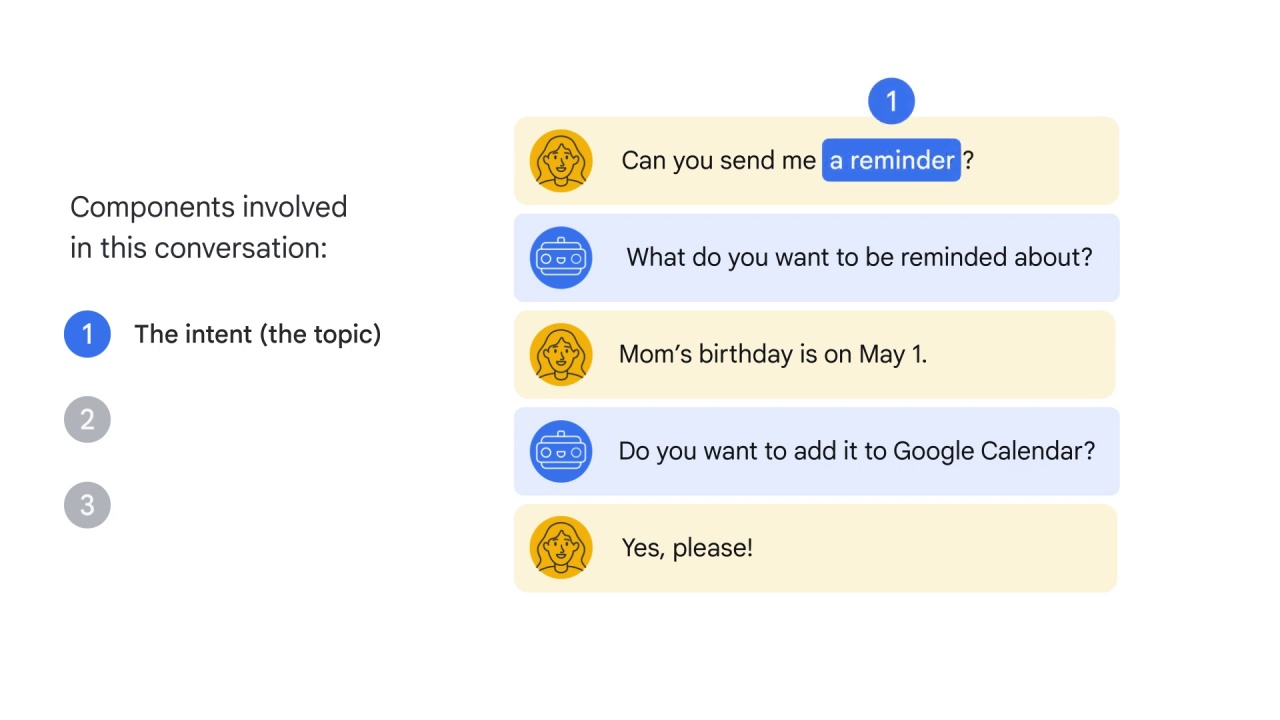This screenshot has width=1280, height=720.
Task: Click the gray number 3 circle
Action: tap(87, 505)
